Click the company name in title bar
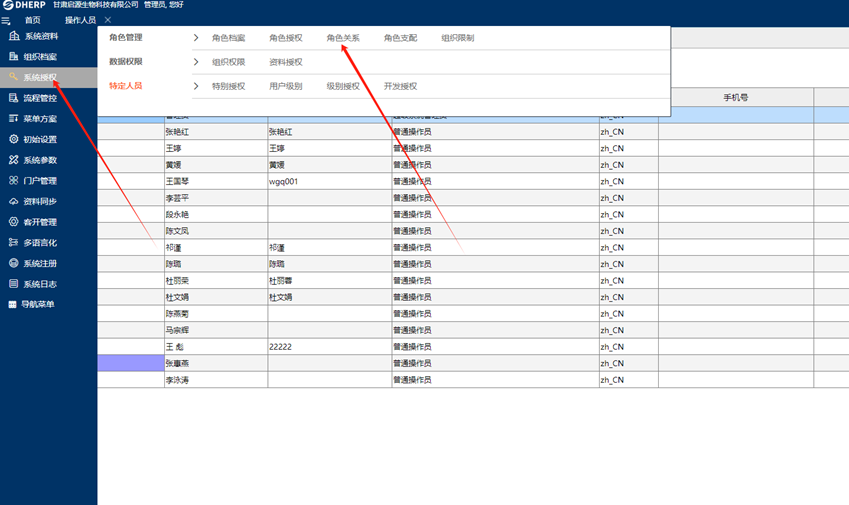 tap(96, 5)
